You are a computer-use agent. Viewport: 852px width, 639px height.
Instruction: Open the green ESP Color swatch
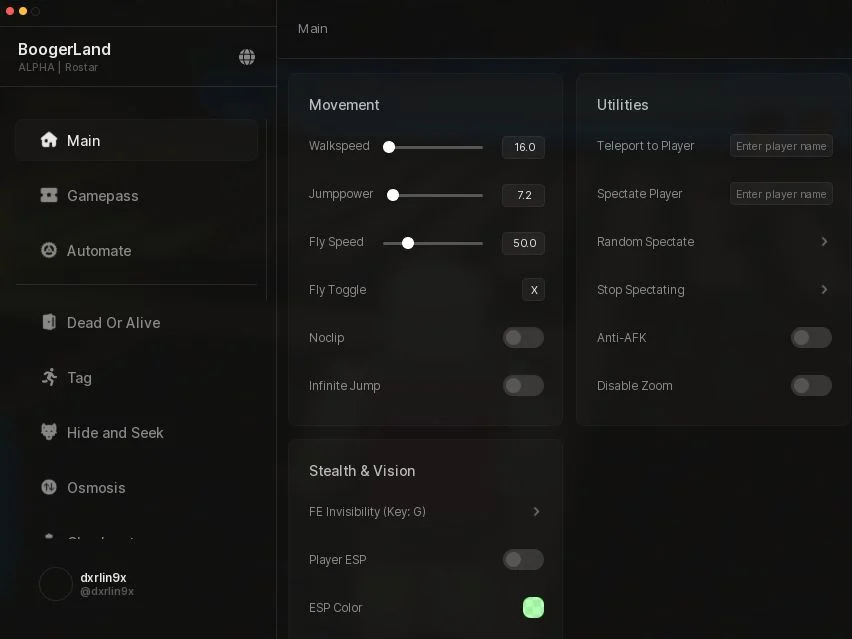click(533, 607)
